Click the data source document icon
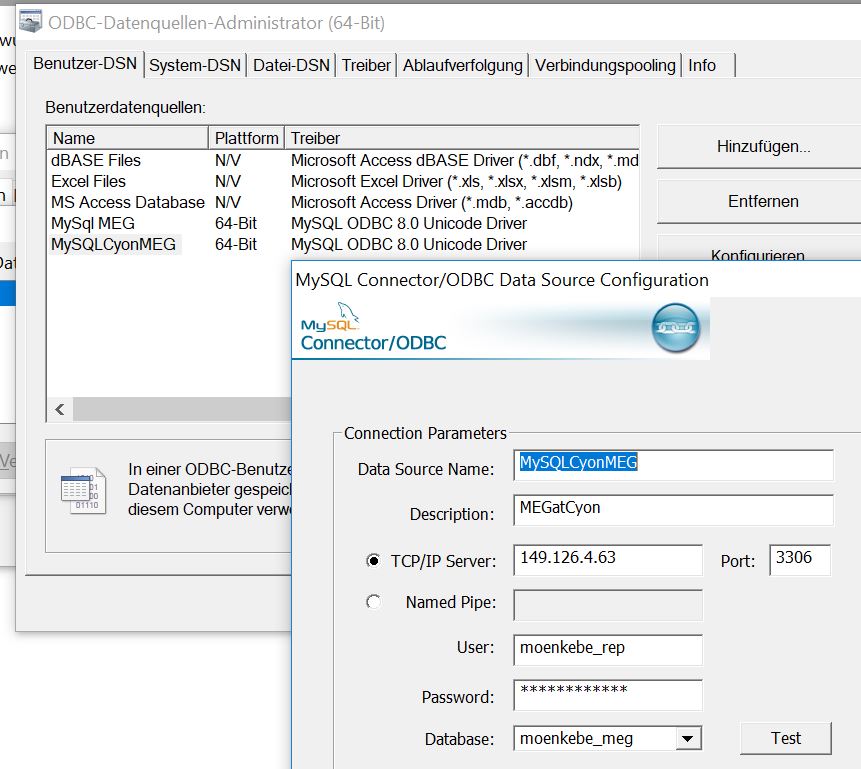Screen dimensions: 861x769 pyautogui.click(x=82, y=490)
